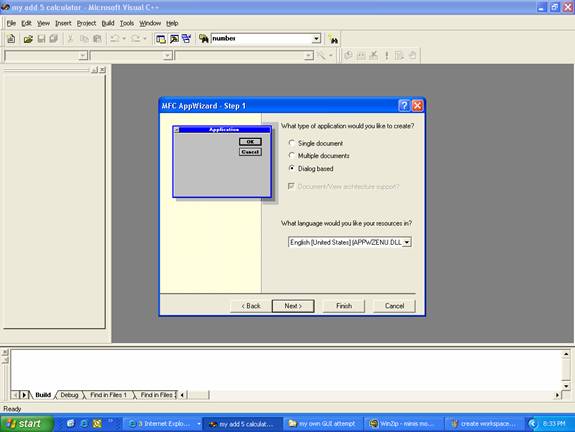
Task: Open a file with the Open folder icon
Action: 28,39
